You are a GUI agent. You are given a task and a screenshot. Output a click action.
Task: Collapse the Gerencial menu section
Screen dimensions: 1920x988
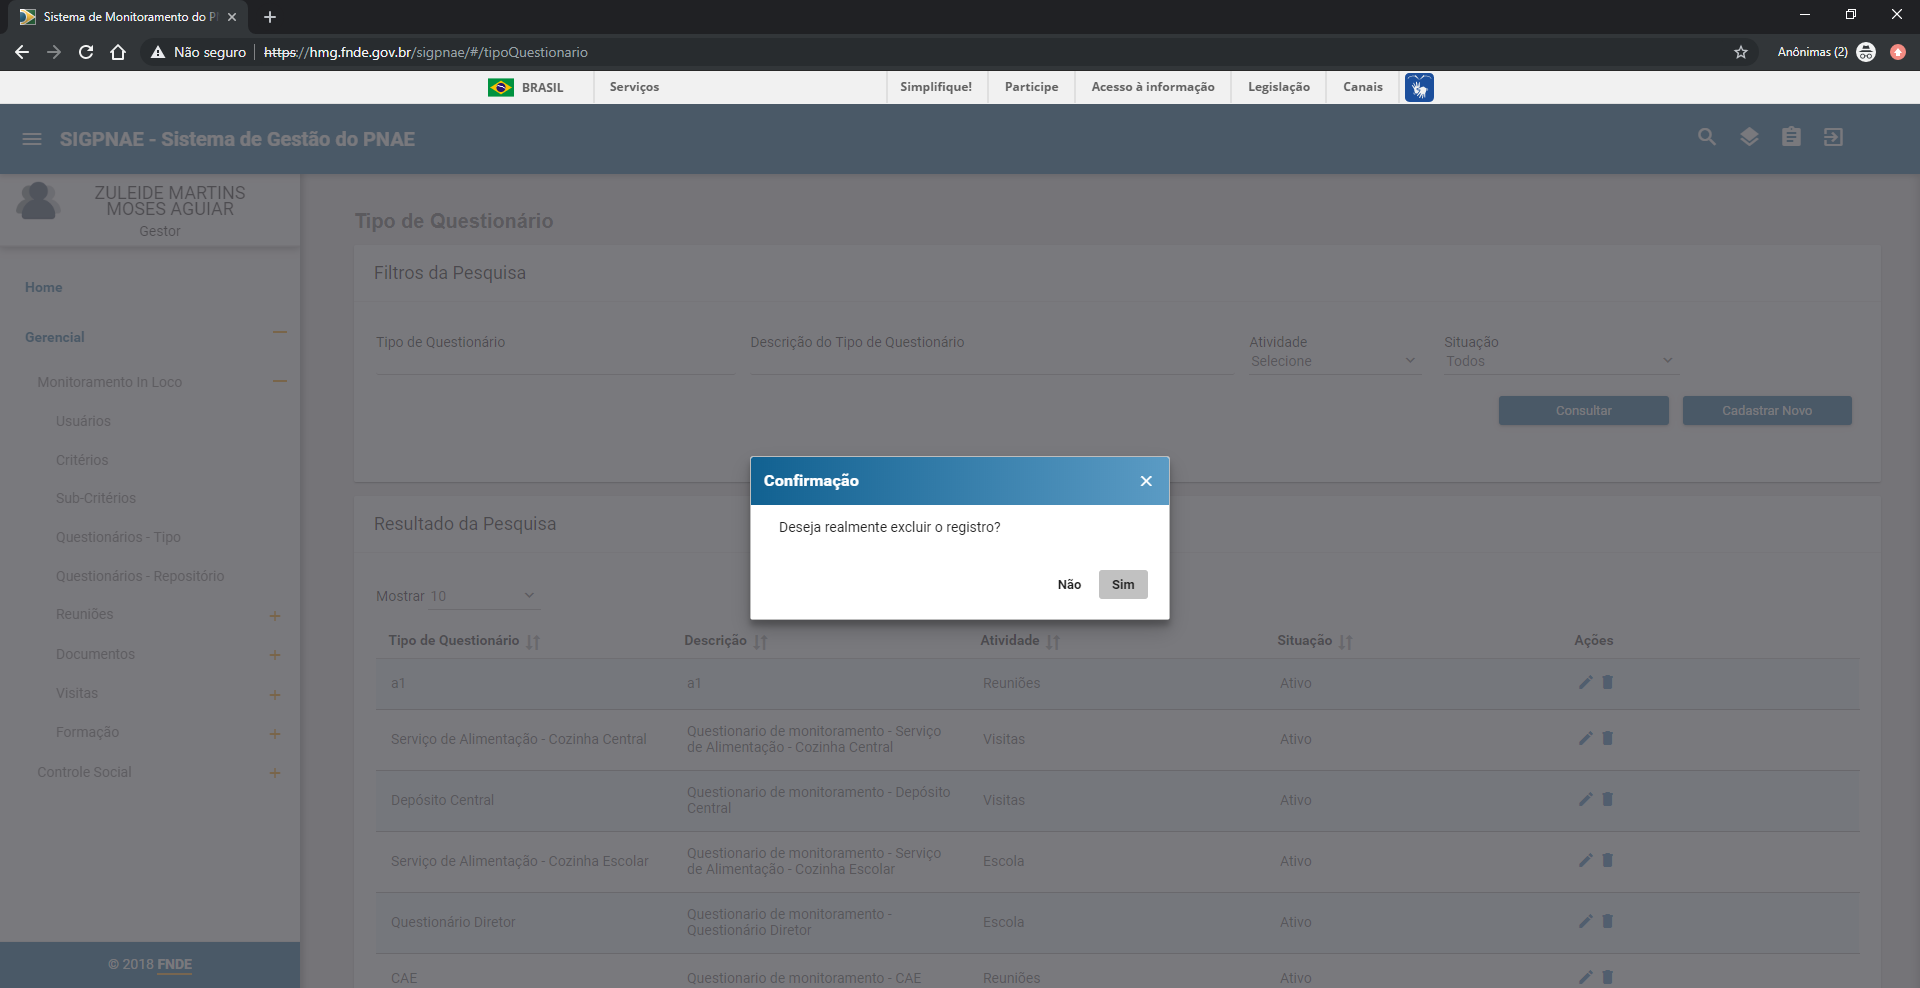pyautogui.click(x=280, y=333)
